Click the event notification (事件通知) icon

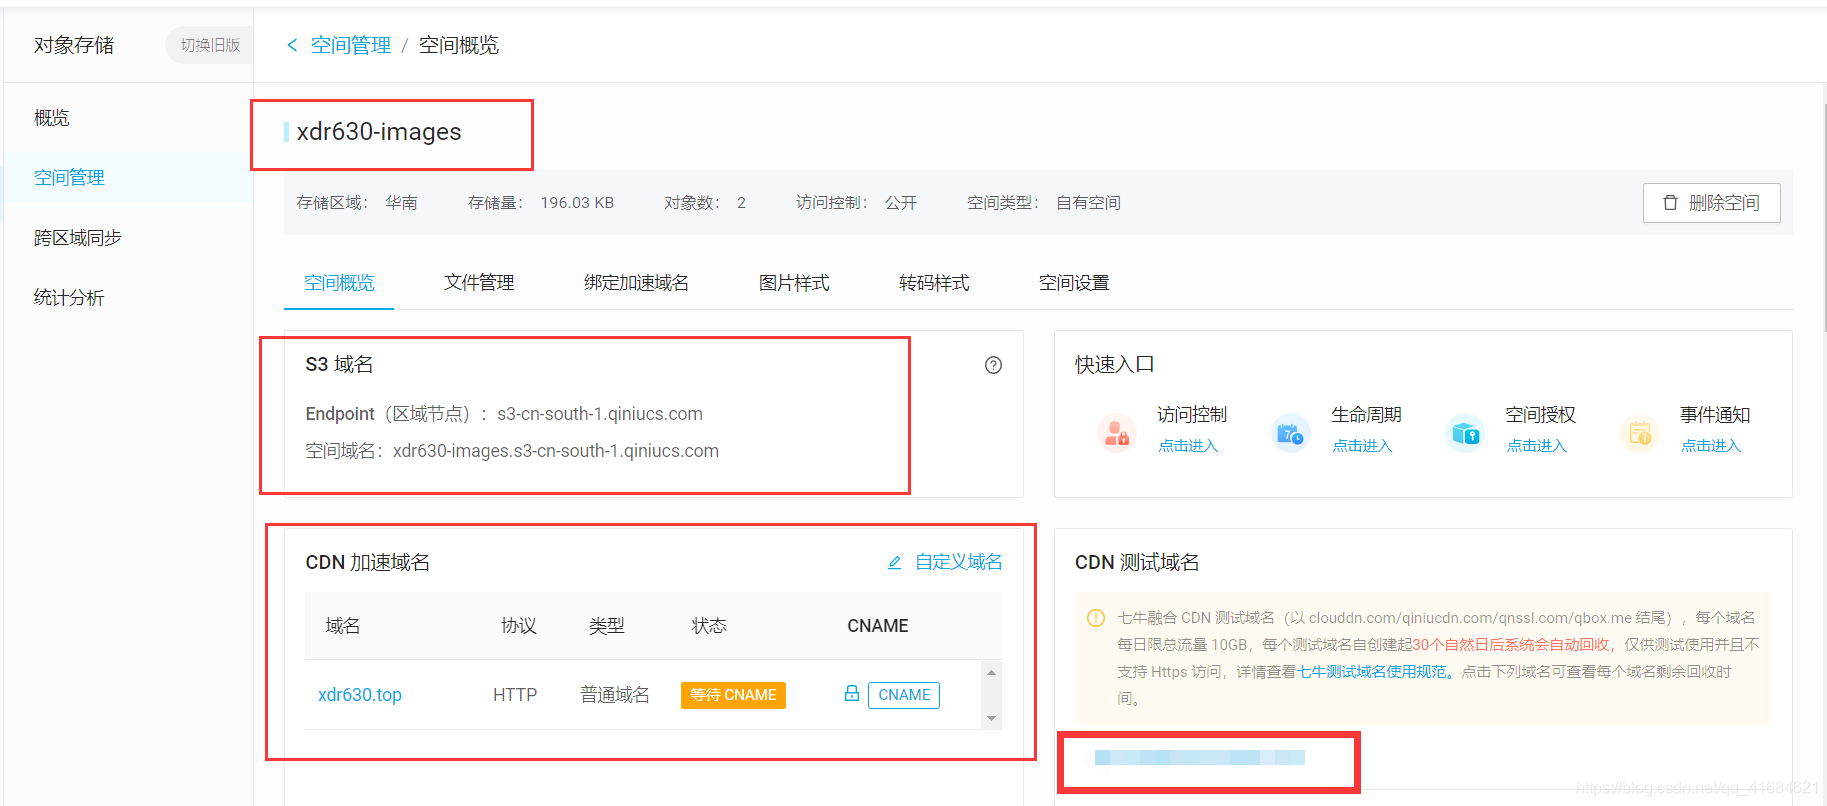point(1639,434)
